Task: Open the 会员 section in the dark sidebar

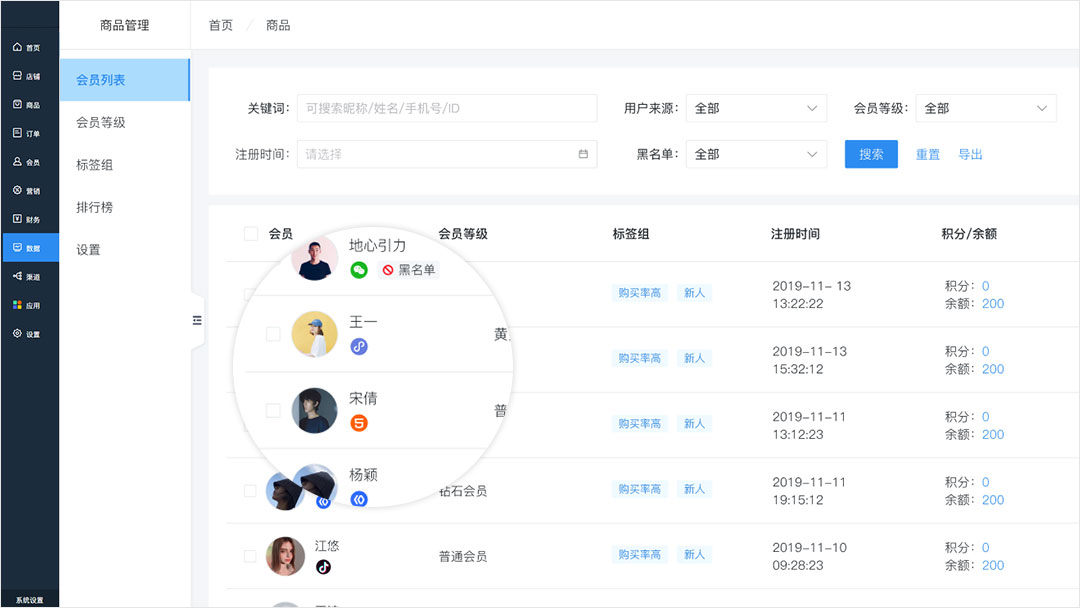Action: pos(26,162)
